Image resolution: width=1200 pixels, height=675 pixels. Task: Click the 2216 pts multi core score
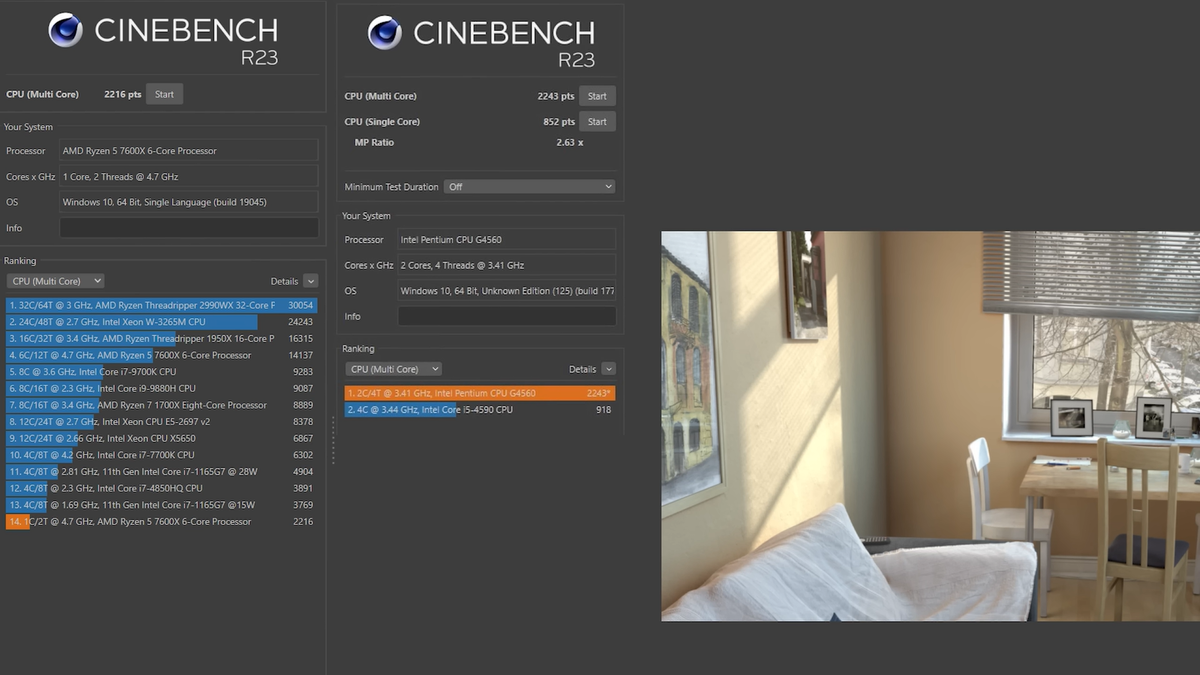coord(123,94)
